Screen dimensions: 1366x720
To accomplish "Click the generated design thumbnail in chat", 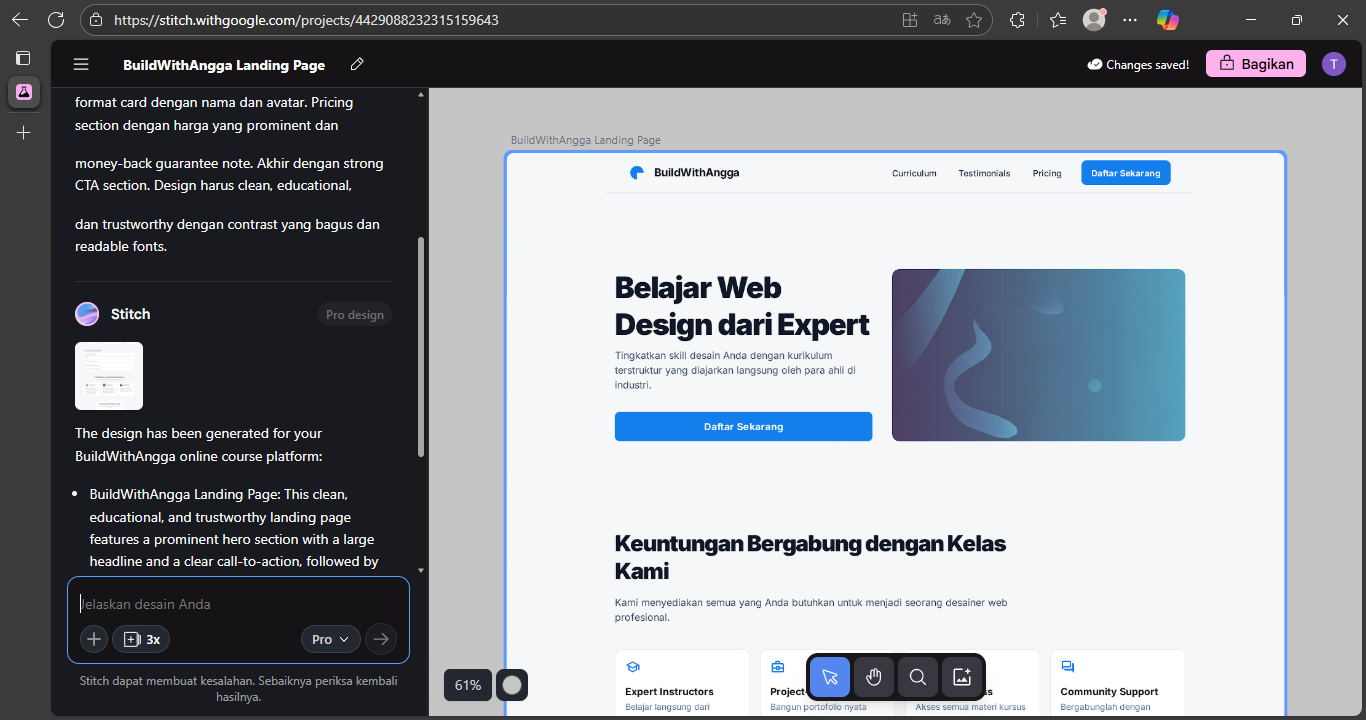I will coord(108,376).
